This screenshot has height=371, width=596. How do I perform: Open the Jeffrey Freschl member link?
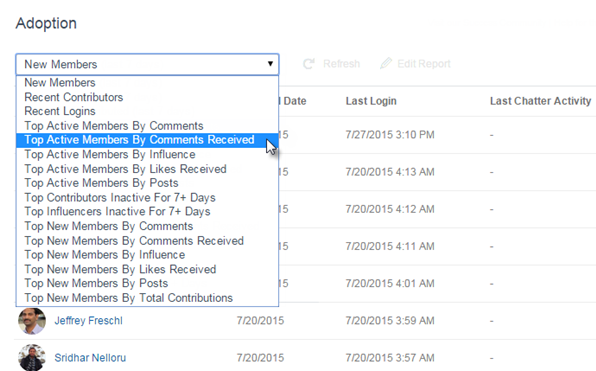[89, 321]
